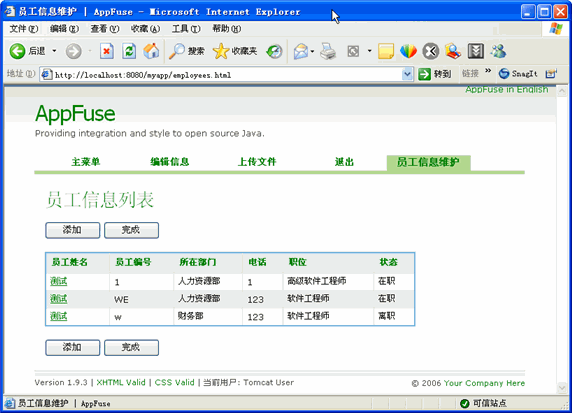Open the Home page icon
This screenshot has width=572, height=413.
(151, 51)
